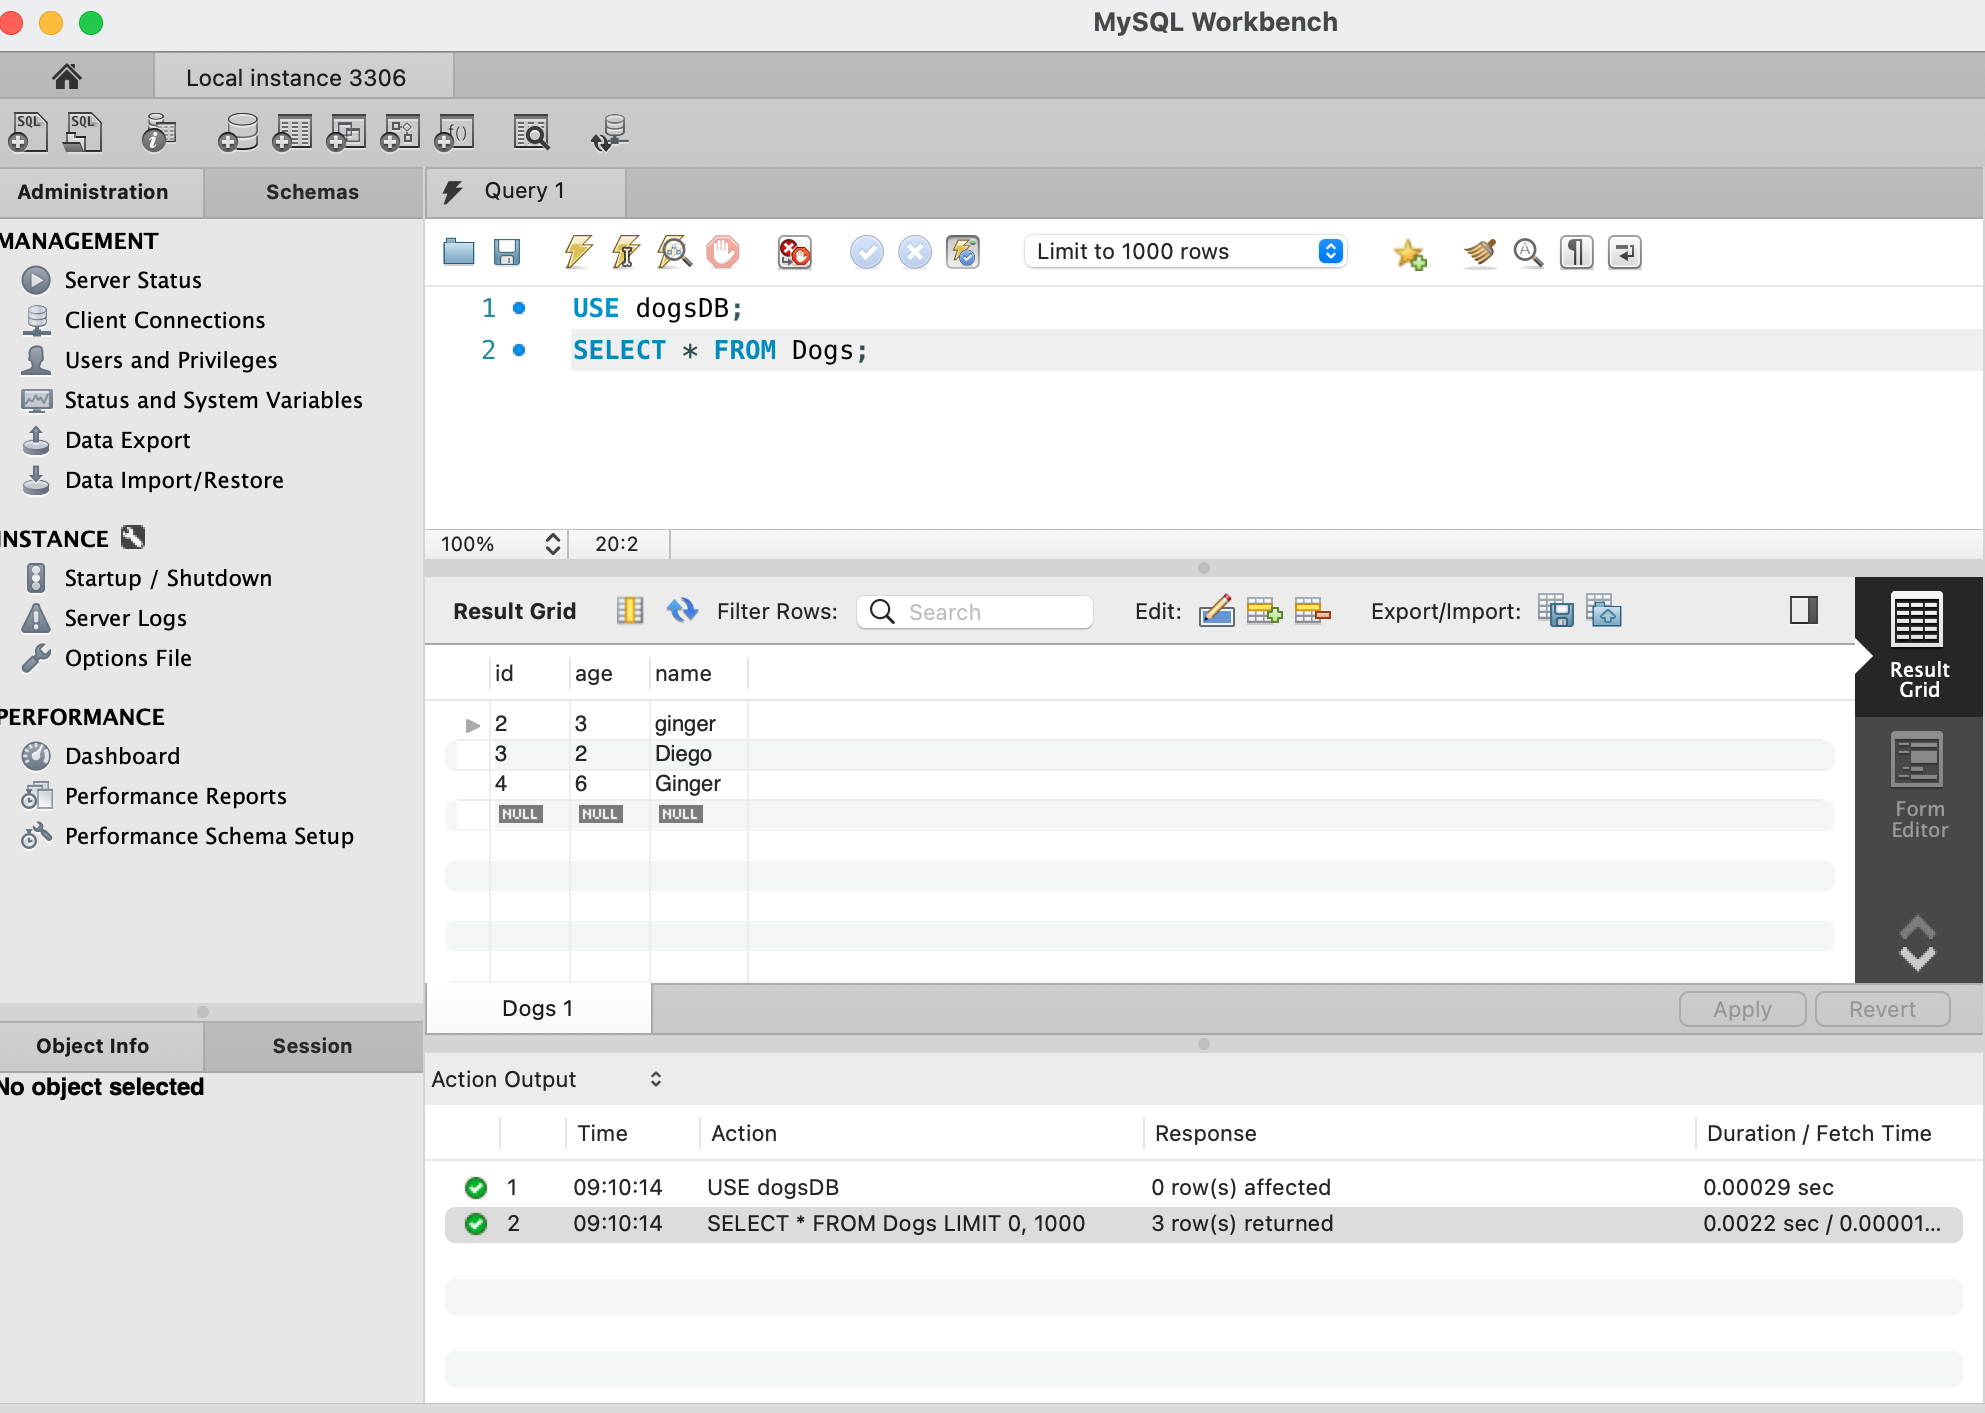Explain query magnifier-lightning icon
The image size is (1985, 1413).
point(674,252)
